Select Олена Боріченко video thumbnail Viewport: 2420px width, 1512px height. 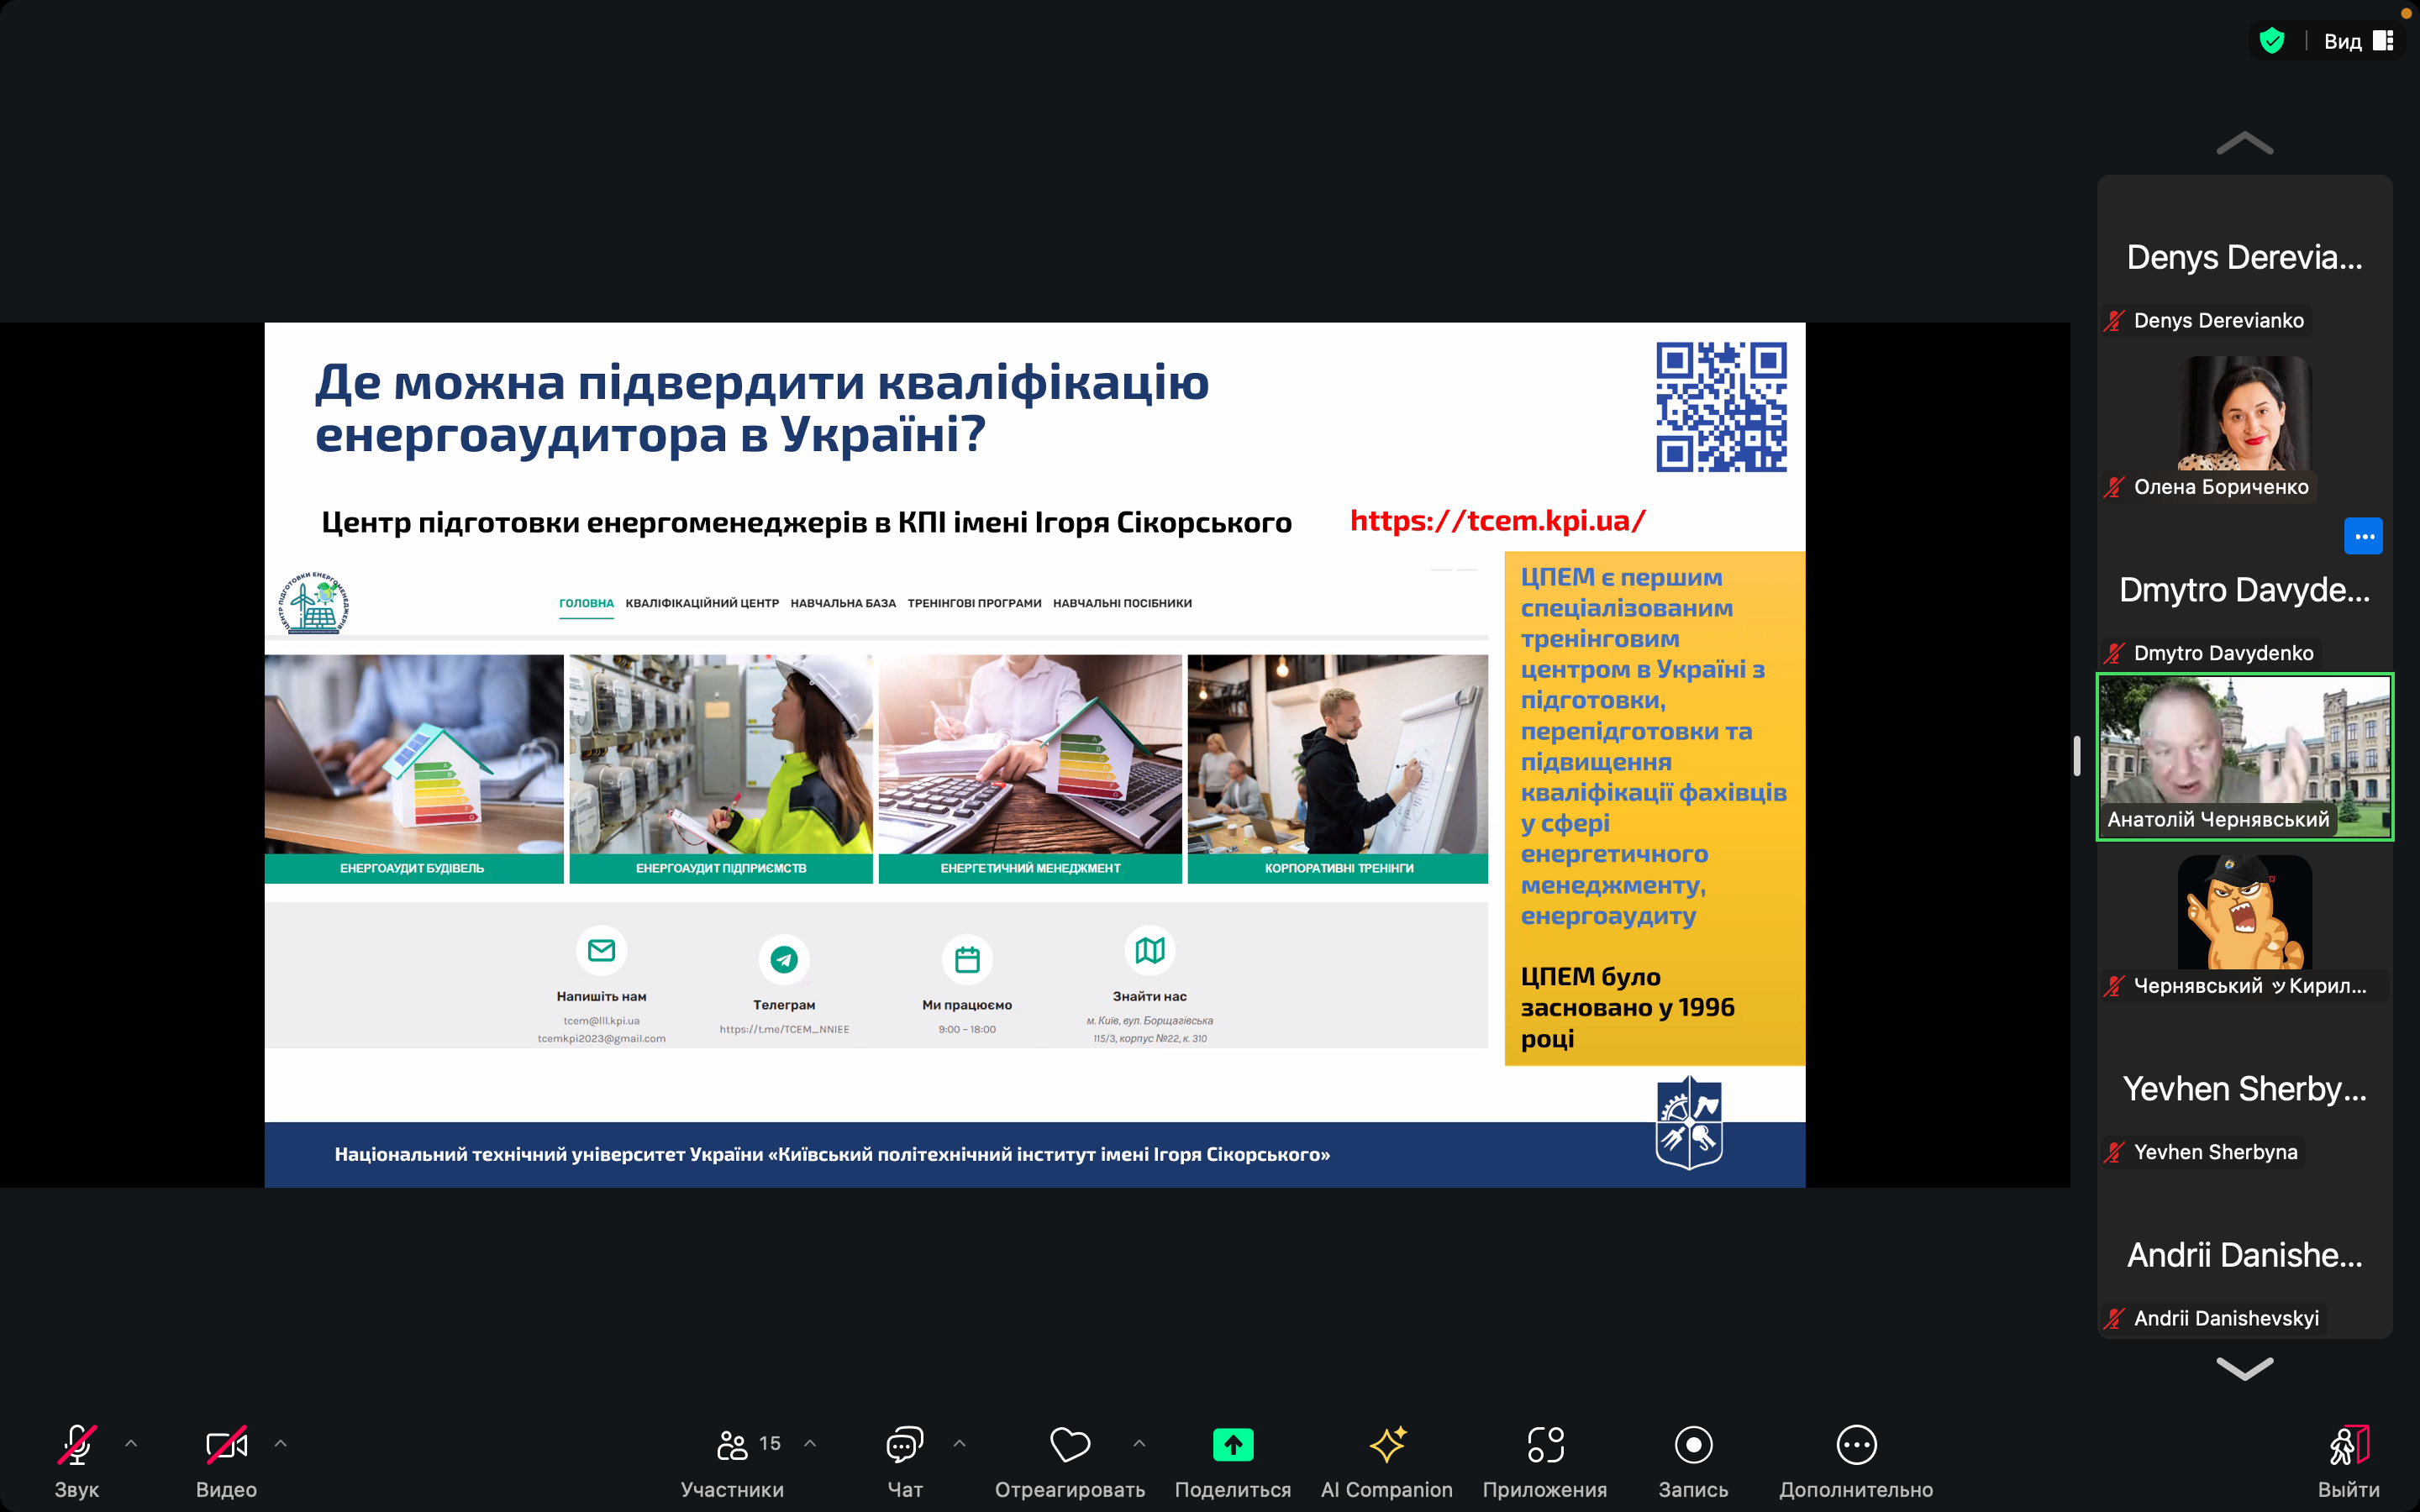2245,413
